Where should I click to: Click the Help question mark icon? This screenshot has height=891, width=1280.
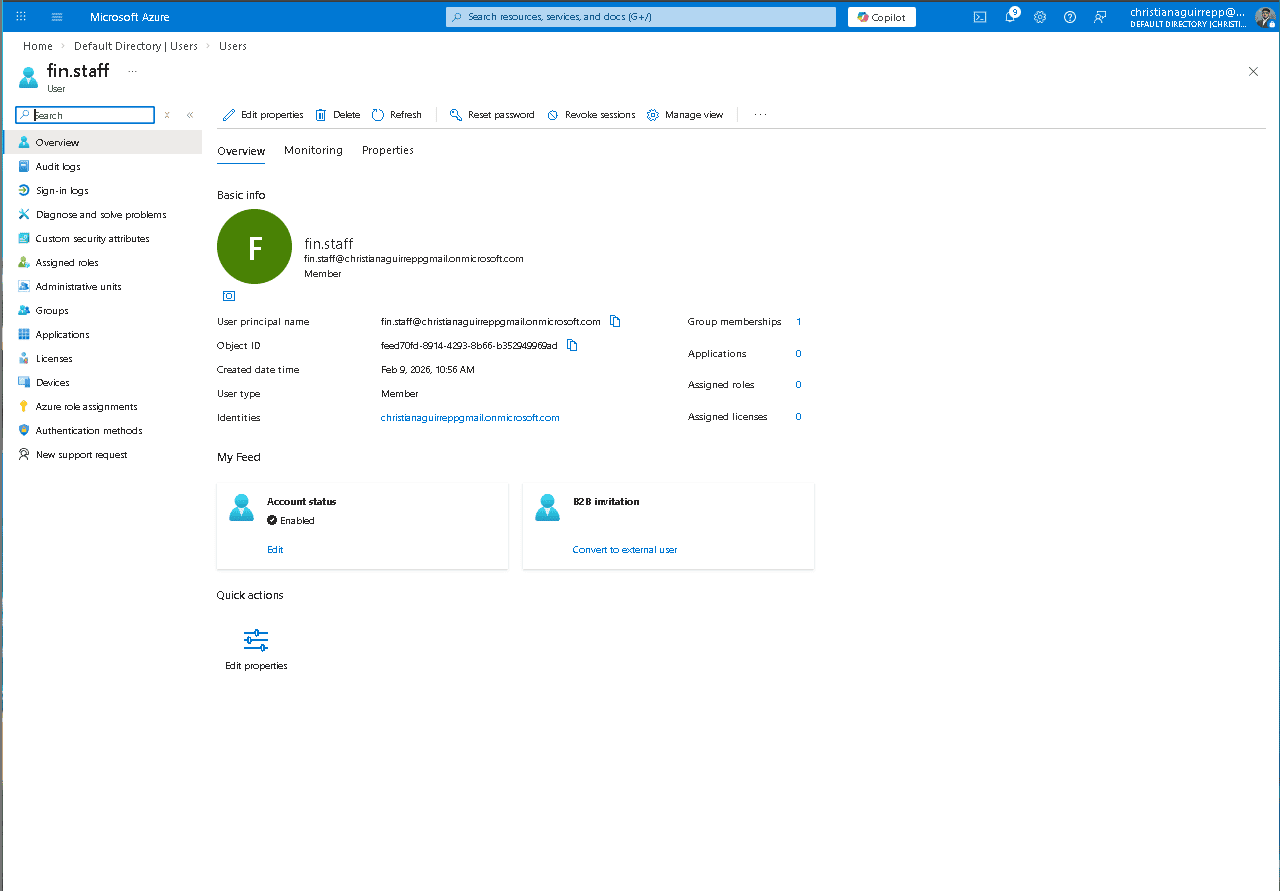tap(1070, 17)
